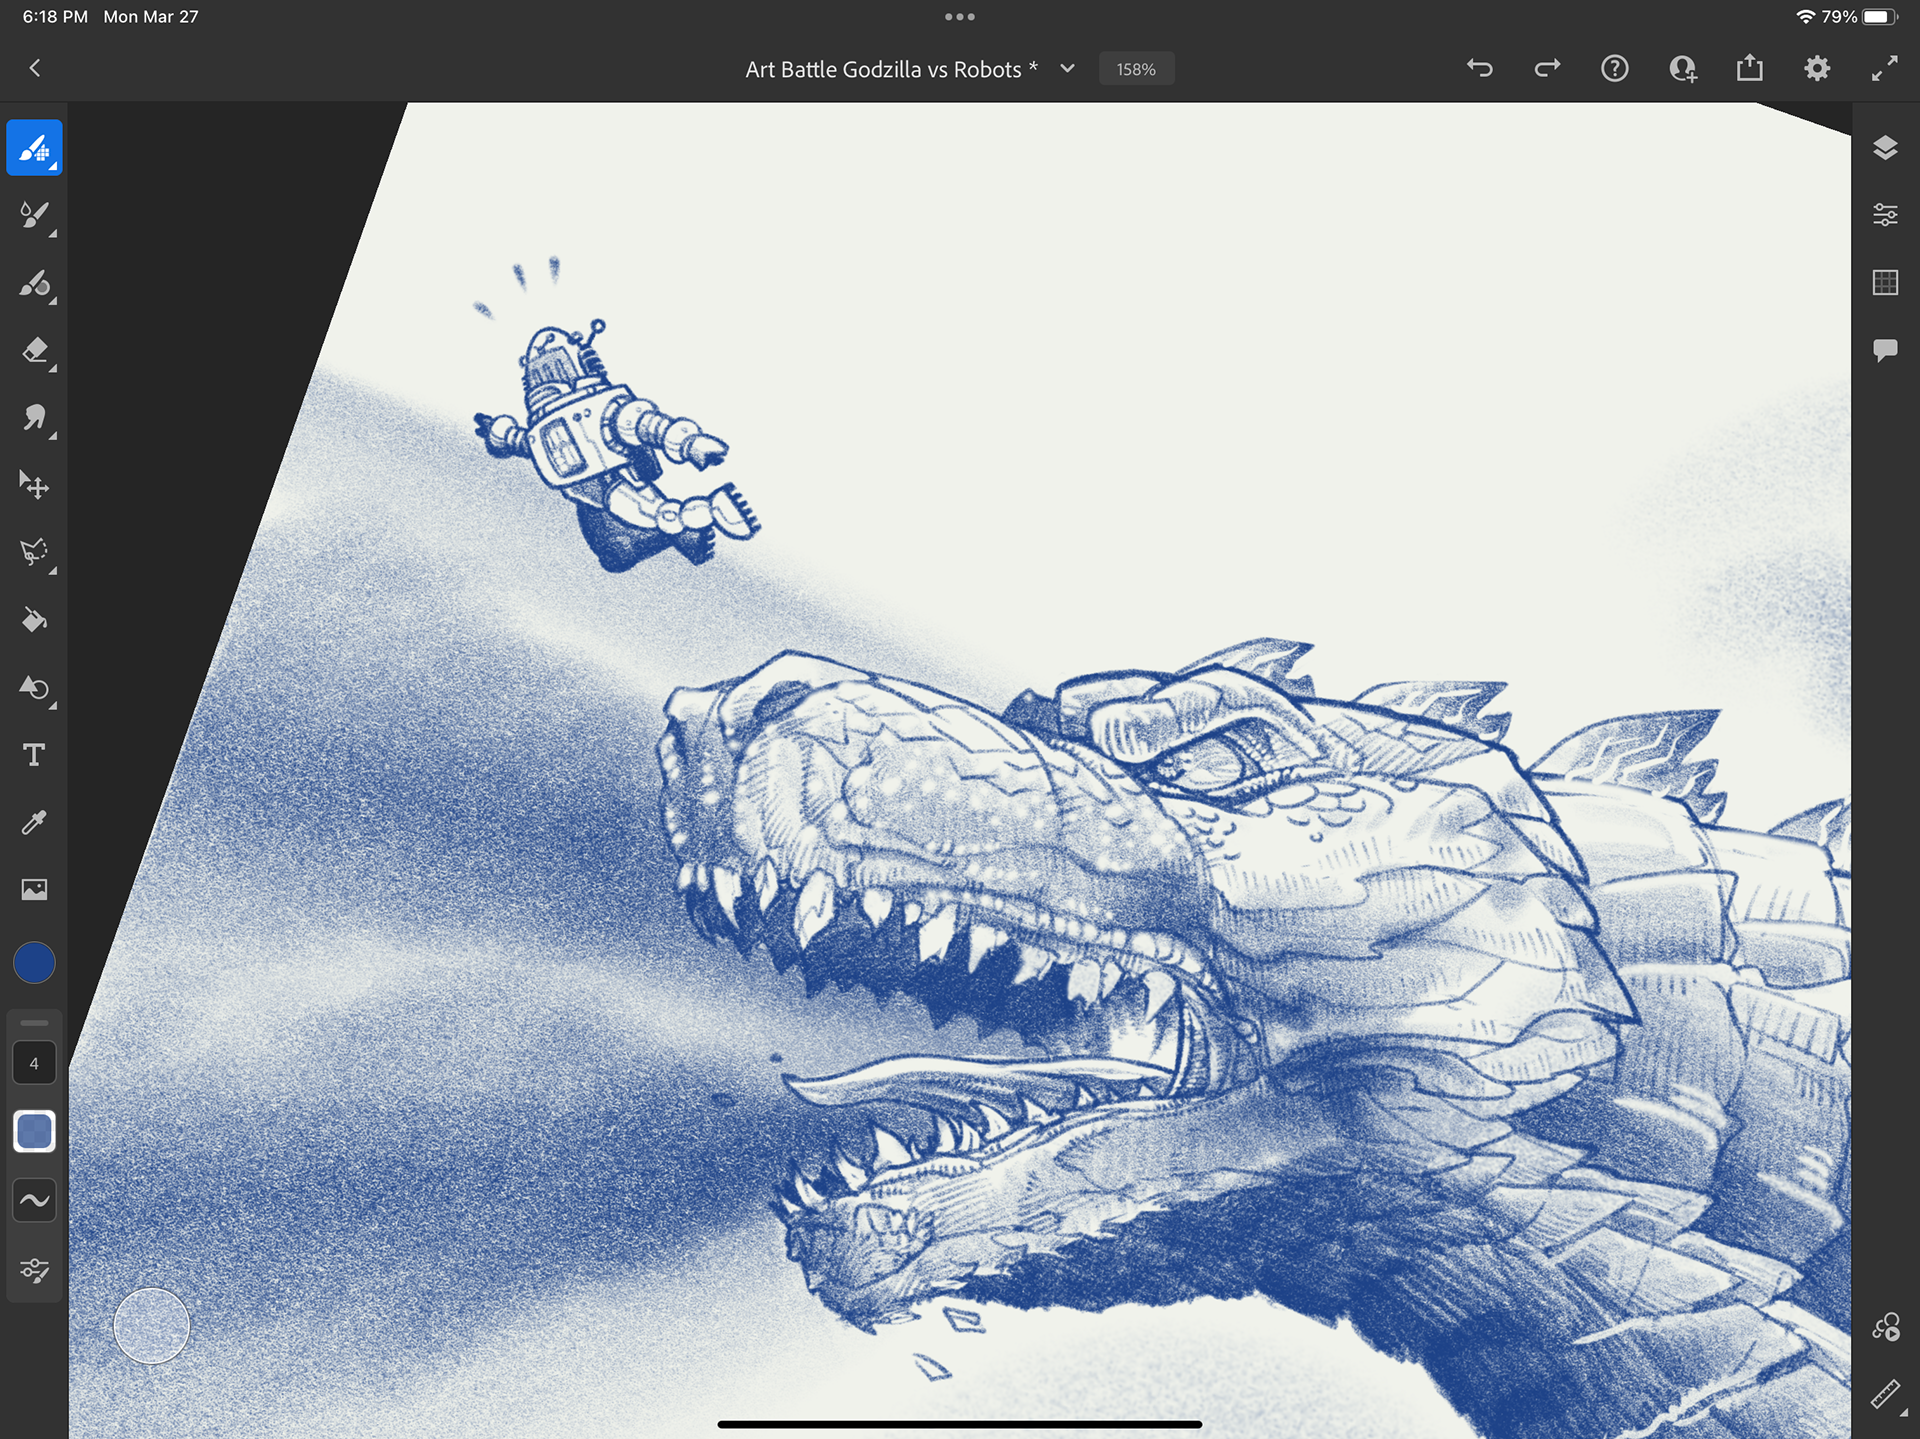Redo the last action
The image size is (1920, 1439).
(1547, 68)
